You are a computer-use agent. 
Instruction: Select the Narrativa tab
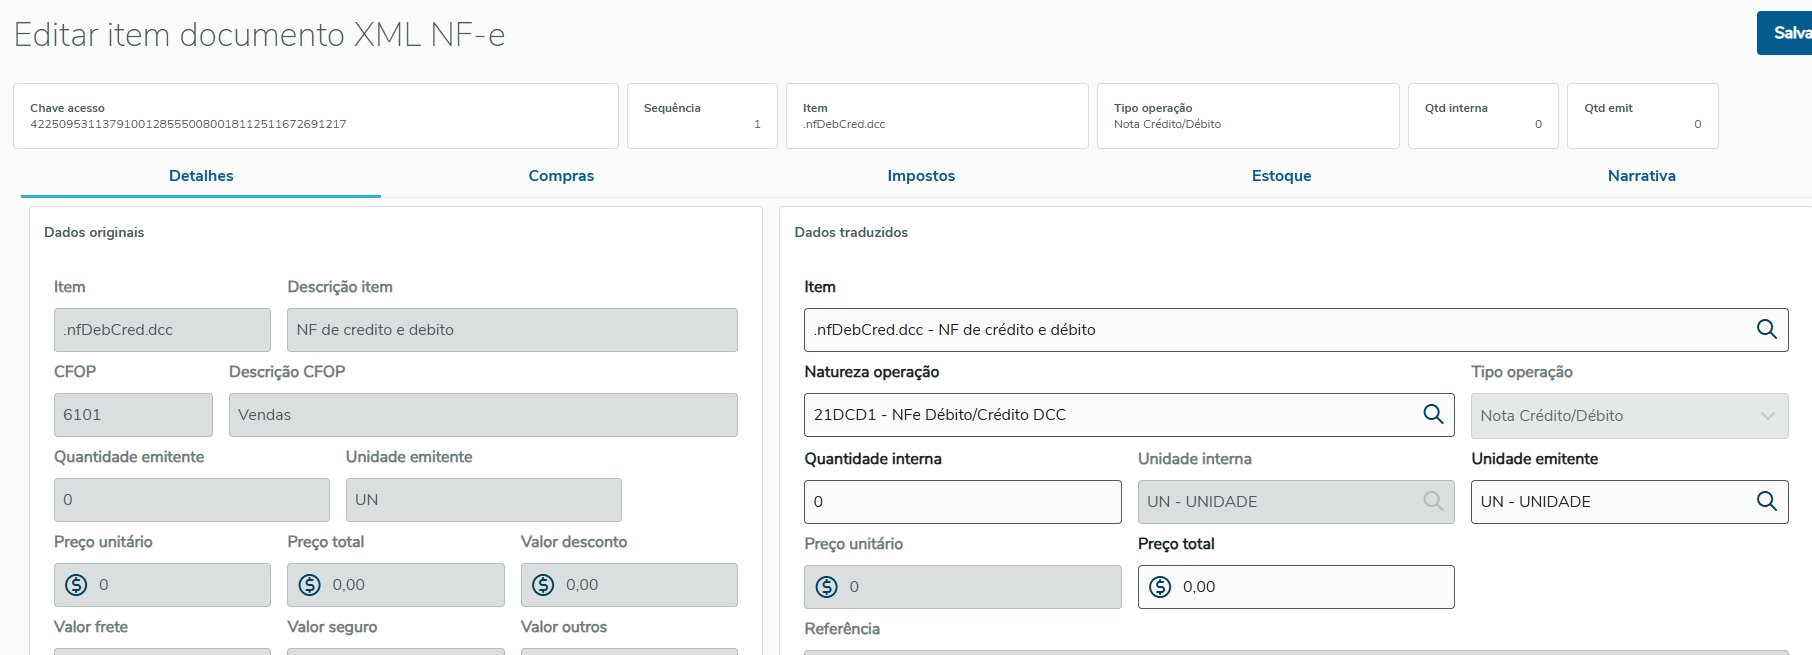click(x=1641, y=176)
